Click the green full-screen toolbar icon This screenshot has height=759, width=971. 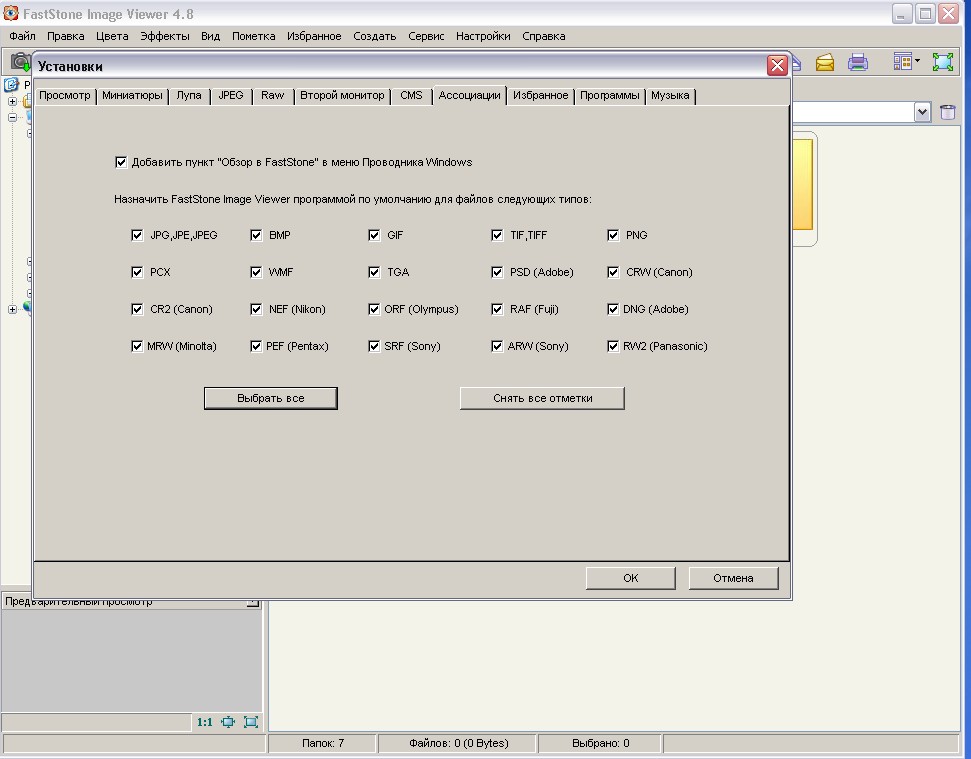click(x=943, y=62)
